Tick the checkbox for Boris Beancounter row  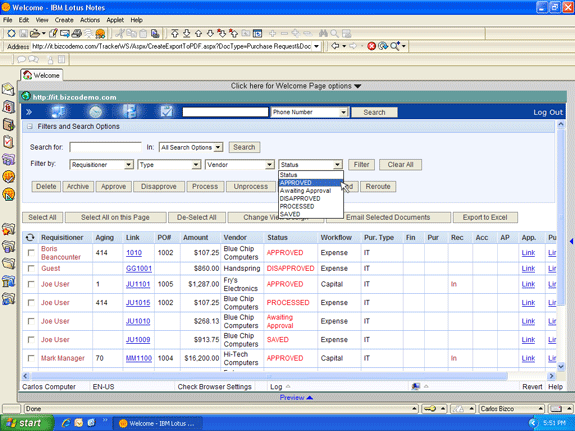pos(31,253)
